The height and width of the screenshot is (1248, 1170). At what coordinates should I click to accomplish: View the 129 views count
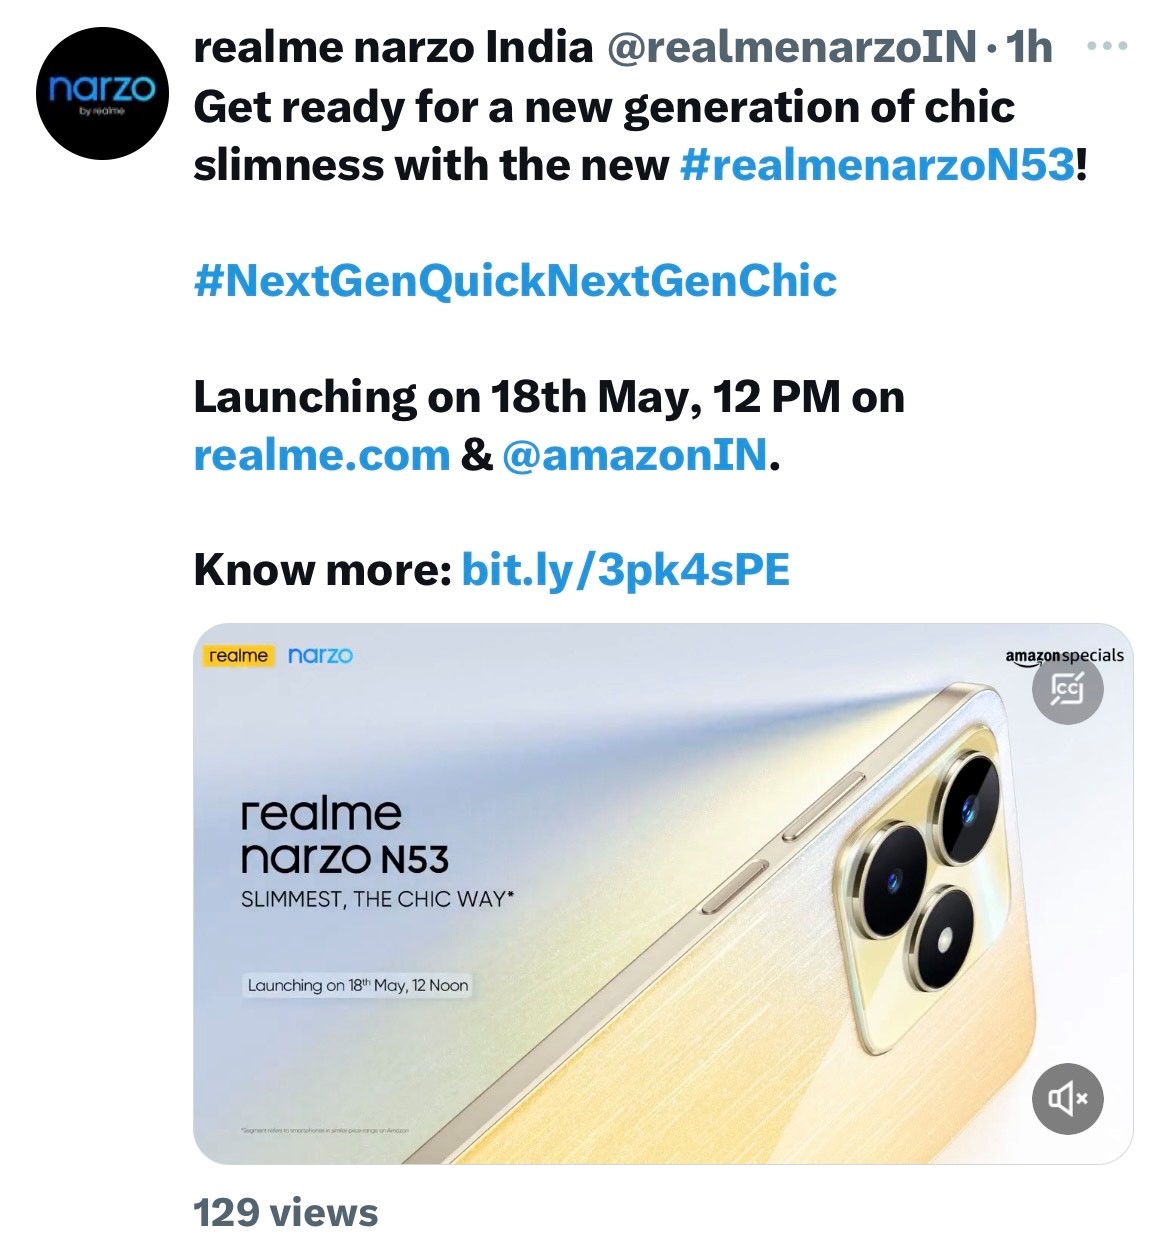coord(285,1212)
